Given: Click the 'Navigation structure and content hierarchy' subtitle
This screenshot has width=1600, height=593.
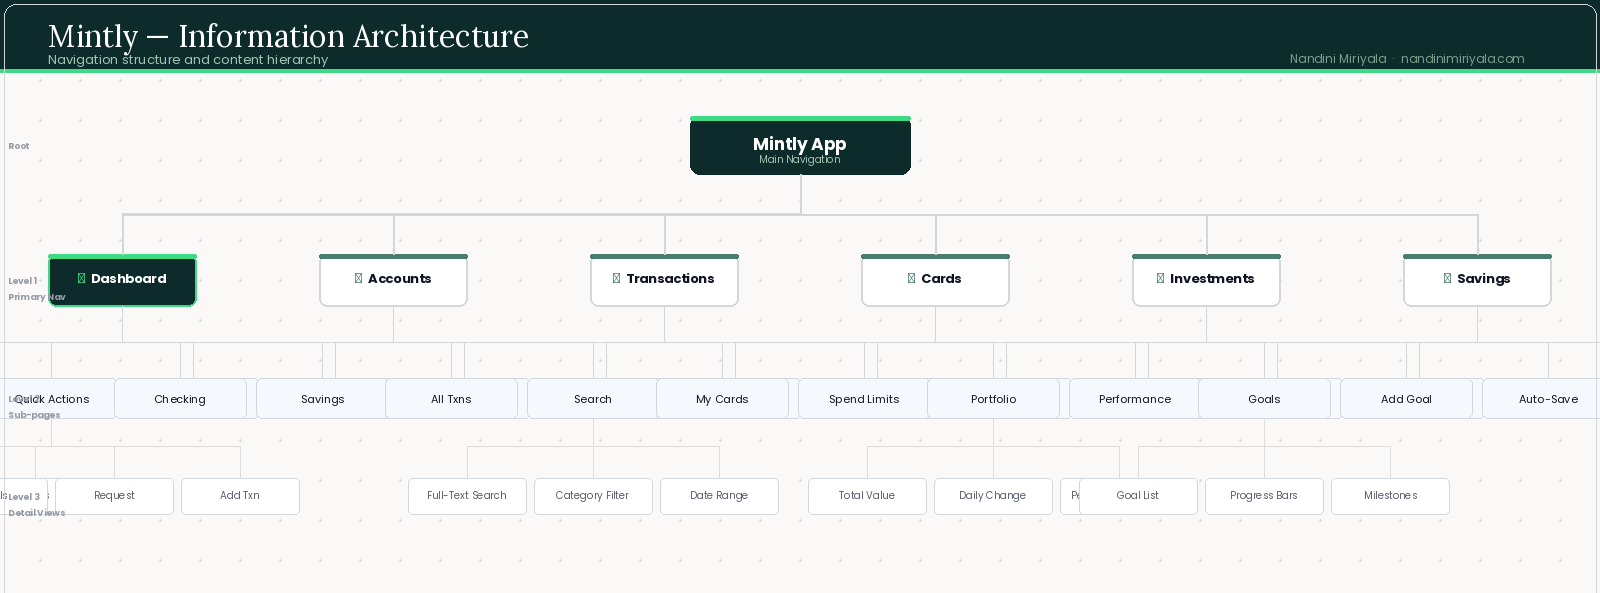Looking at the screenshot, I should (x=188, y=60).
